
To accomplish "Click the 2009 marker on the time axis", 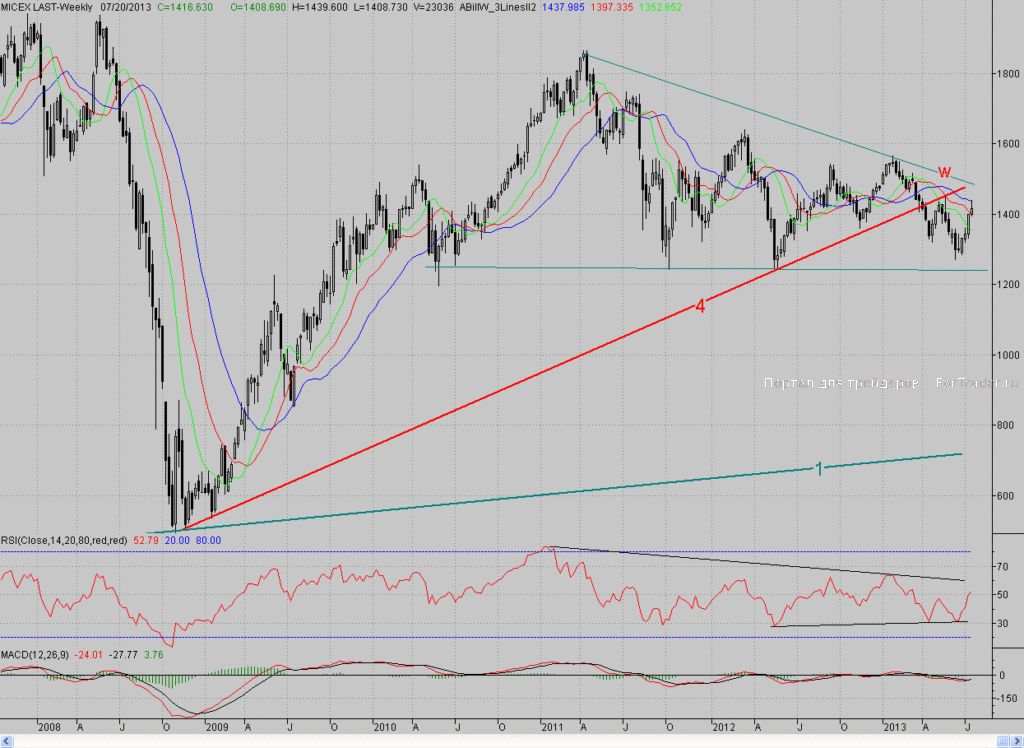I will 217,727.
